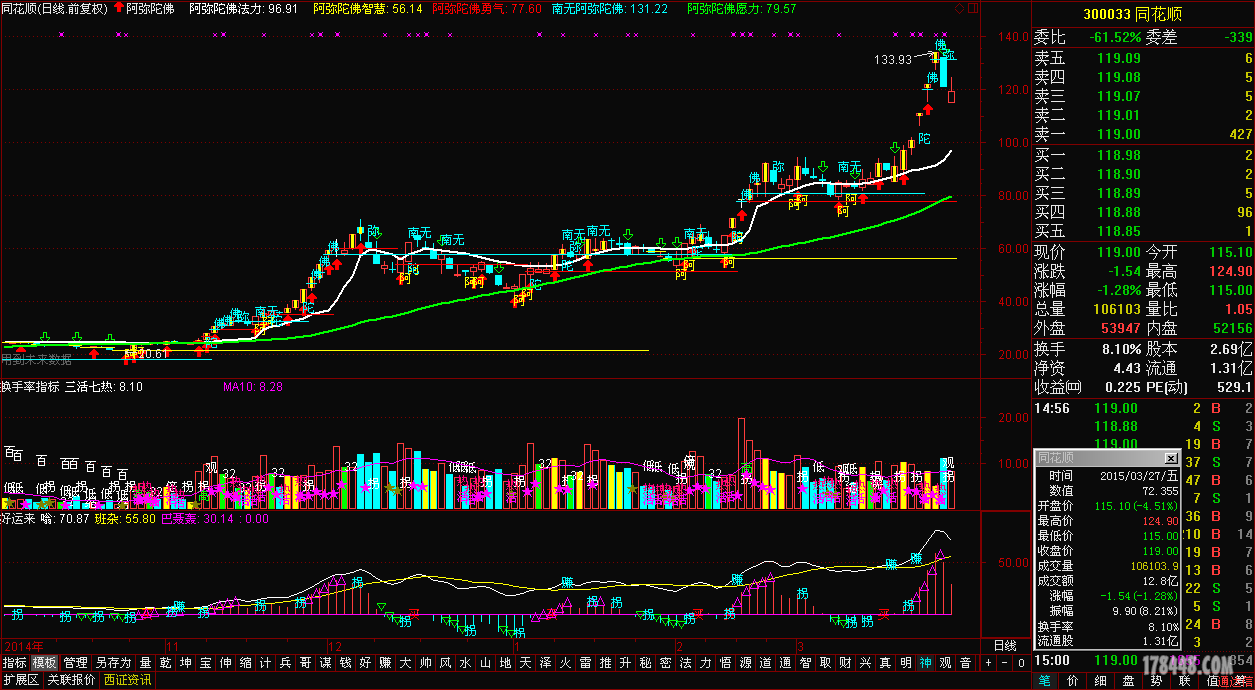Screen dimensions: 1255x690
Task: Select the highlighted 神 template button
Action: click(925, 662)
